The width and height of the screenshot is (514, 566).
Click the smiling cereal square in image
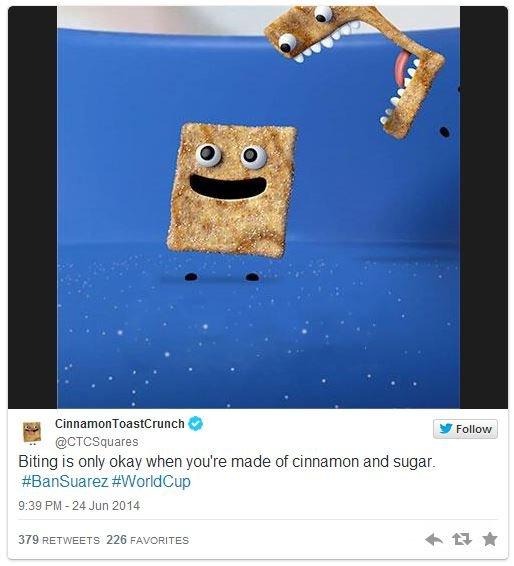[x=231, y=191]
